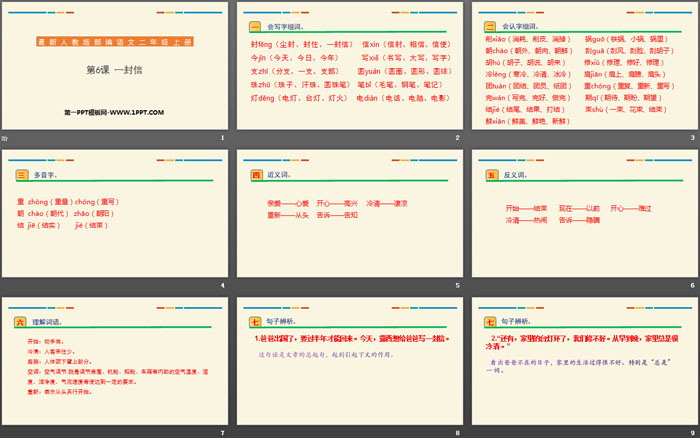700x438 pixels.
Task: Click the orange '六' badge on slide 7
Action: [20, 322]
